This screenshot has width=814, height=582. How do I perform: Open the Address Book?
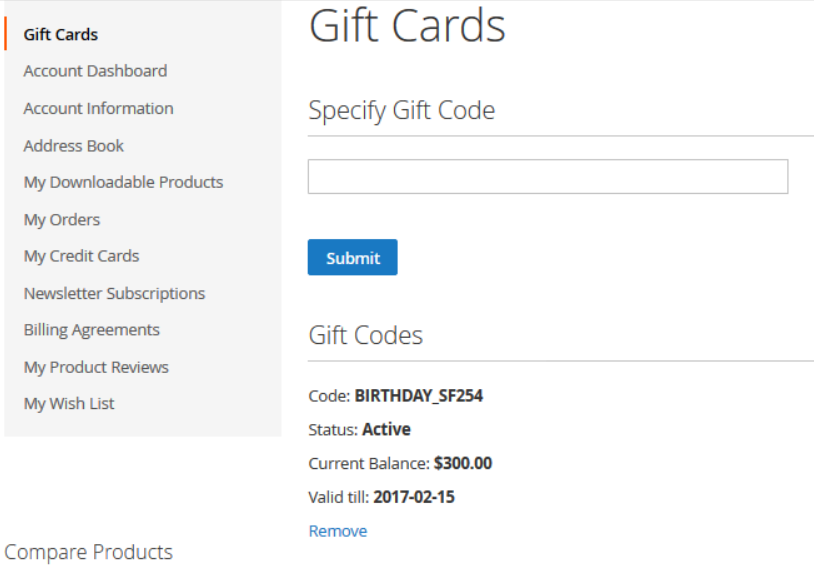click(x=73, y=145)
